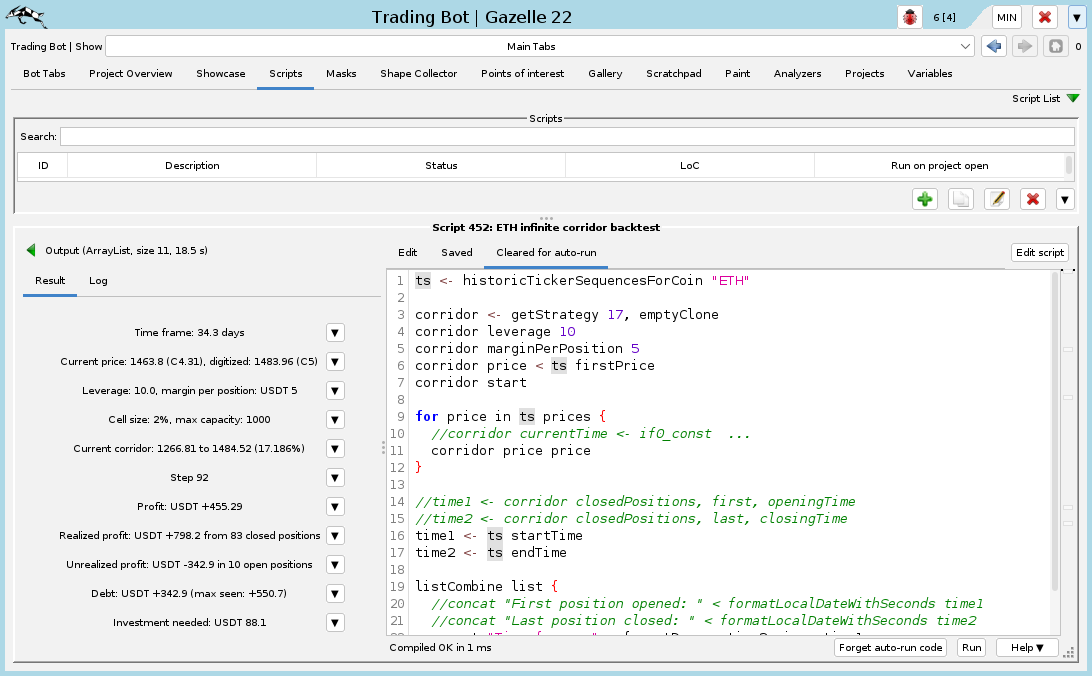Select the Saved tab in editor
This screenshot has height=676, width=1092.
pos(457,253)
